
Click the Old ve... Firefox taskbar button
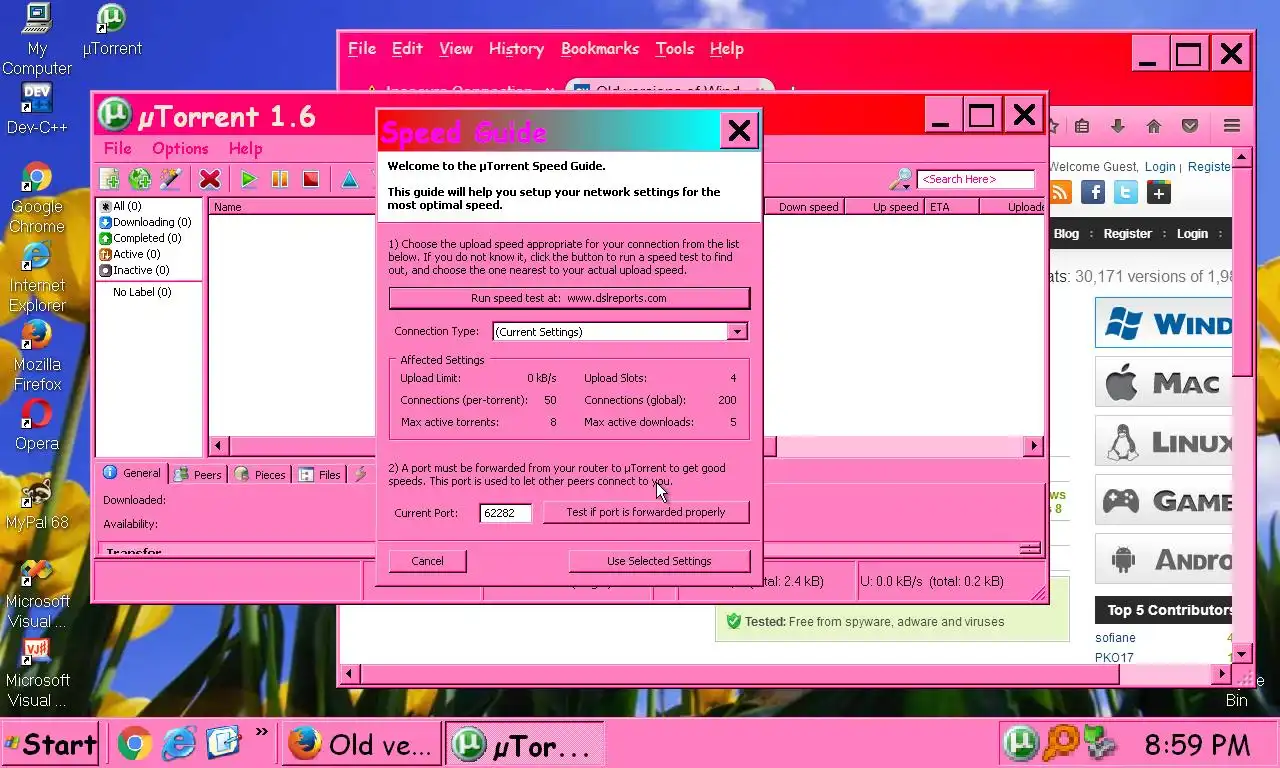[361, 744]
